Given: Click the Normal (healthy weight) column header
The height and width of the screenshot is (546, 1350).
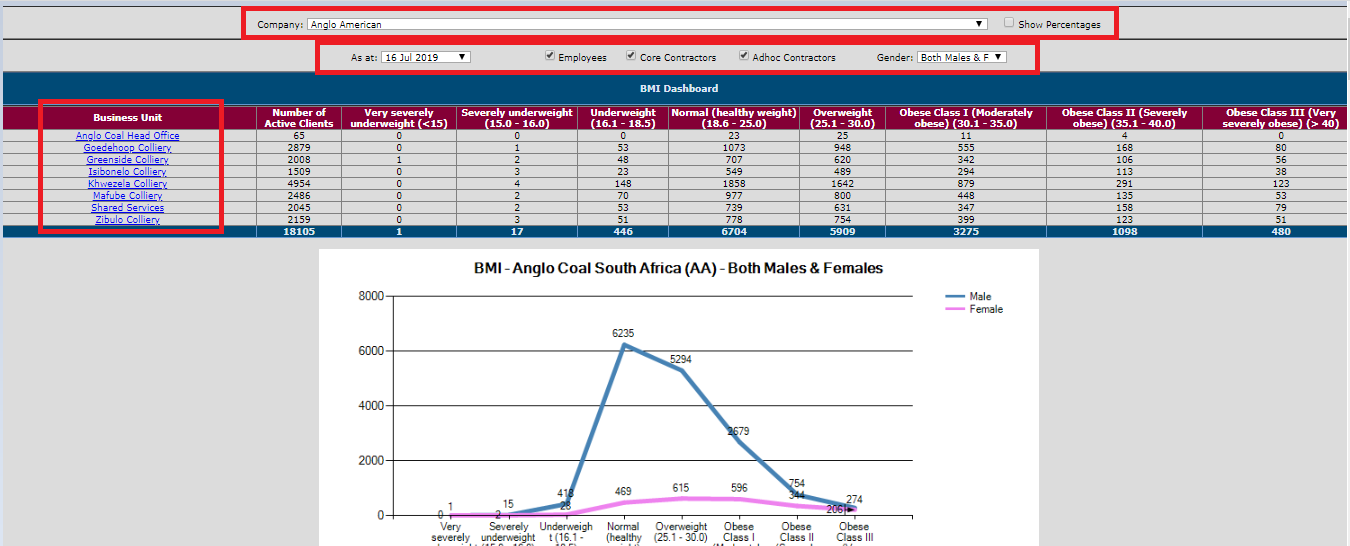Looking at the screenshot, I should 733,118.
